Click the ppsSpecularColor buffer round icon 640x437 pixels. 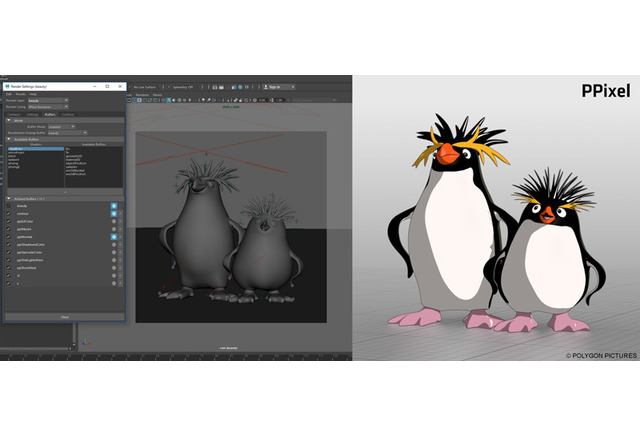114,252
